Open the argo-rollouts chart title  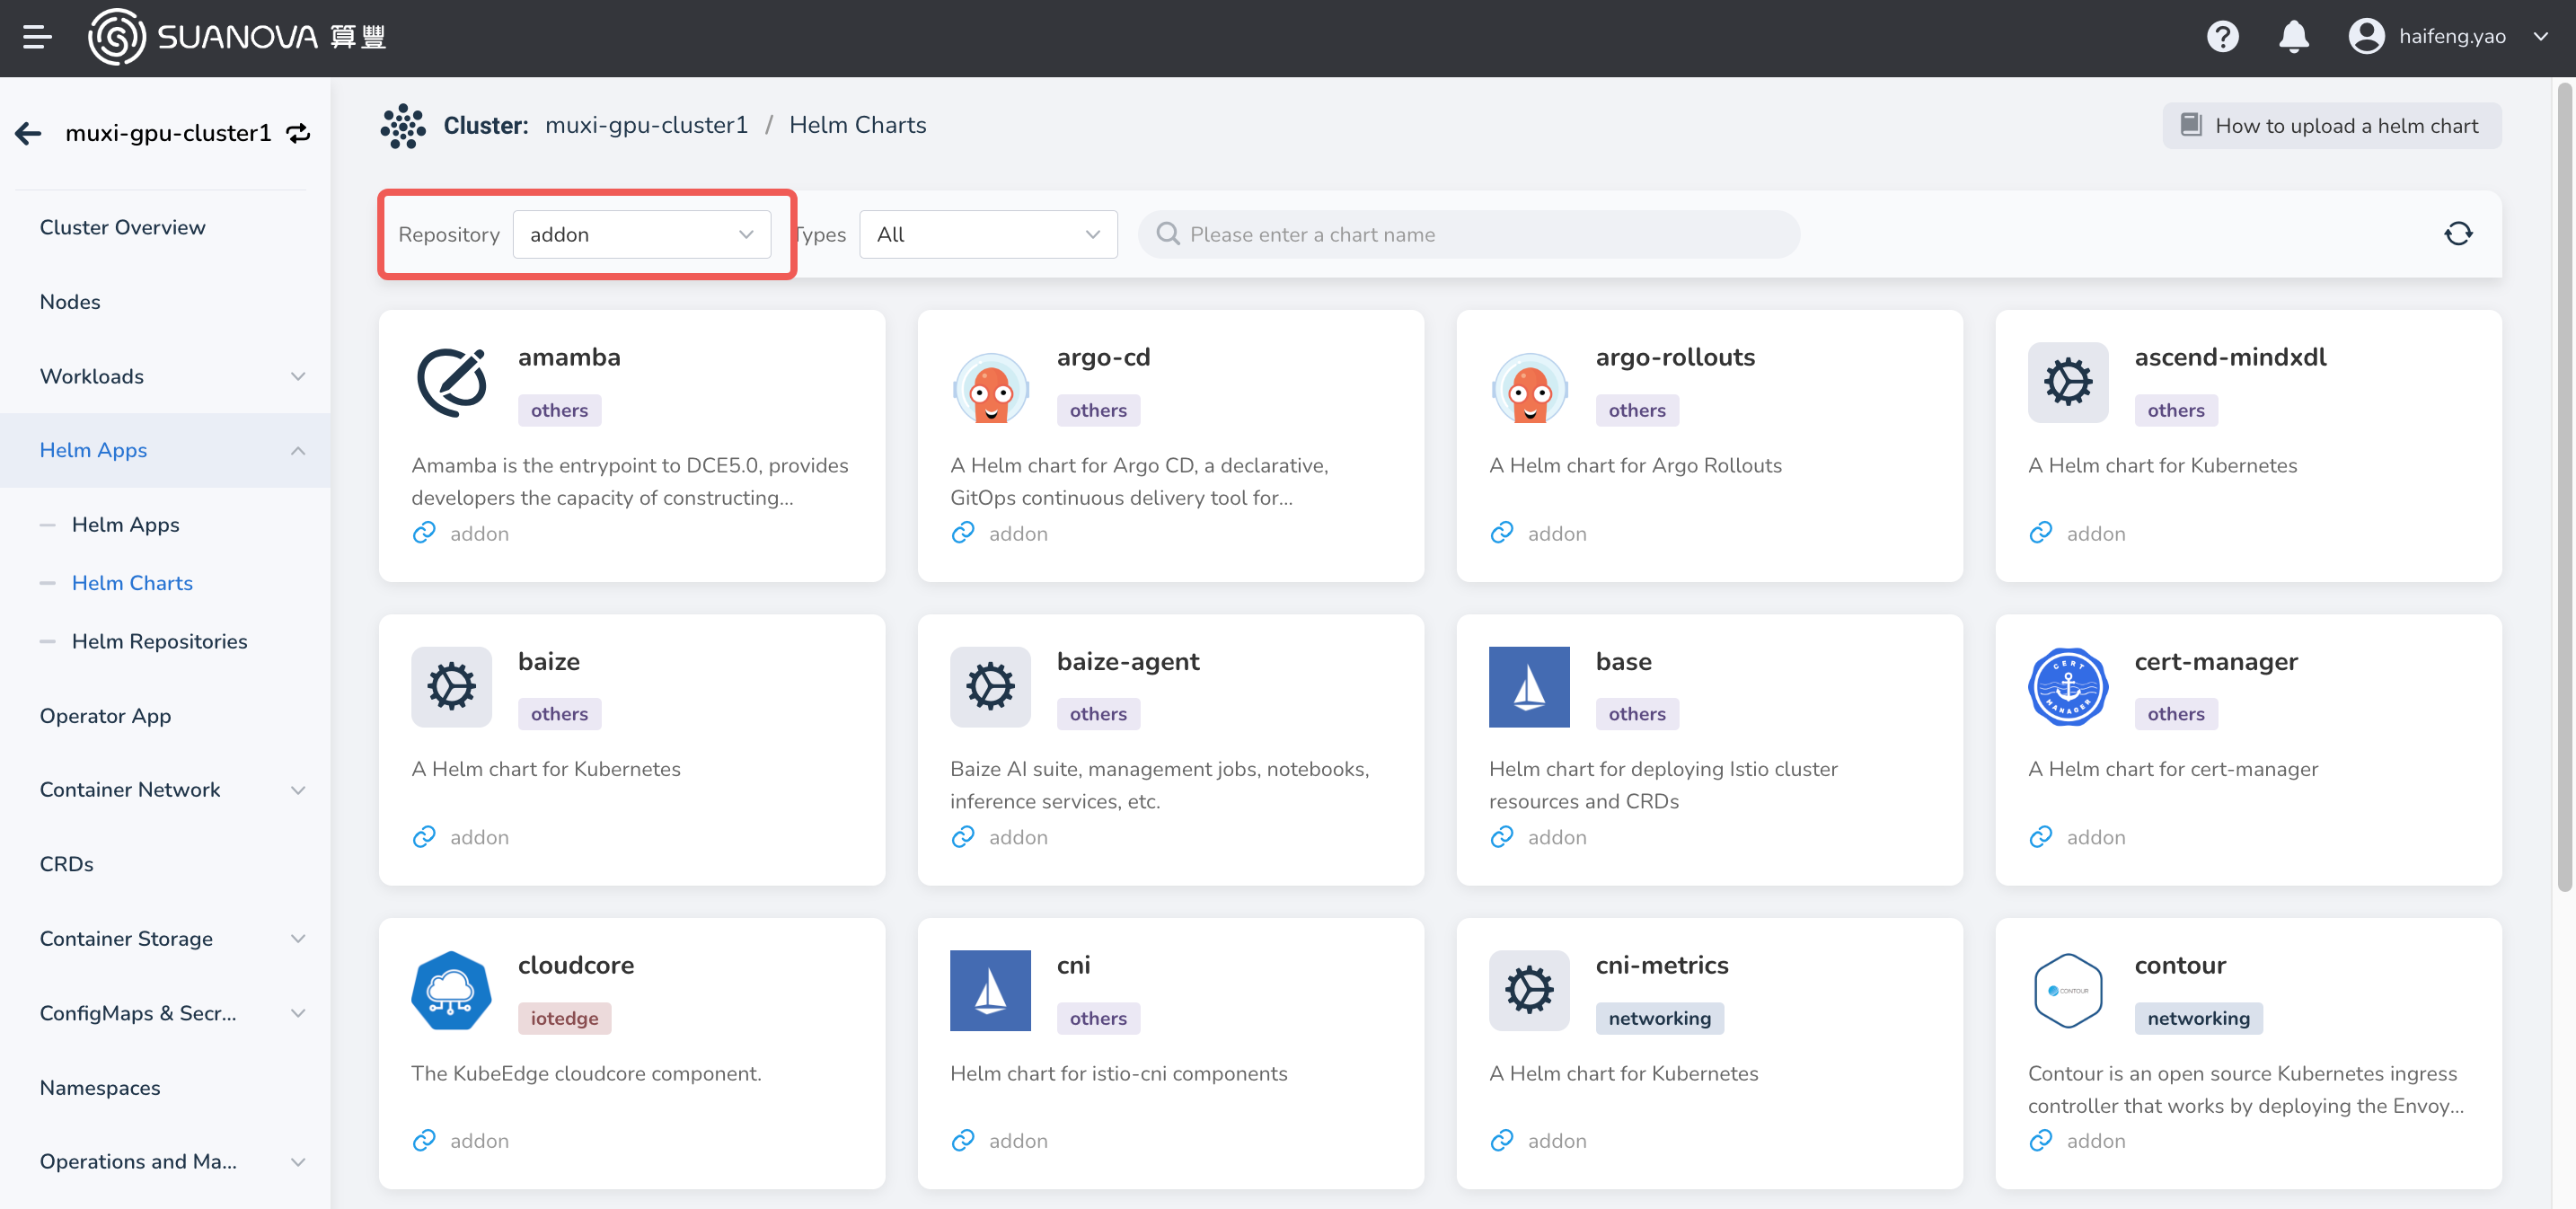click(x=1675, y=357)
